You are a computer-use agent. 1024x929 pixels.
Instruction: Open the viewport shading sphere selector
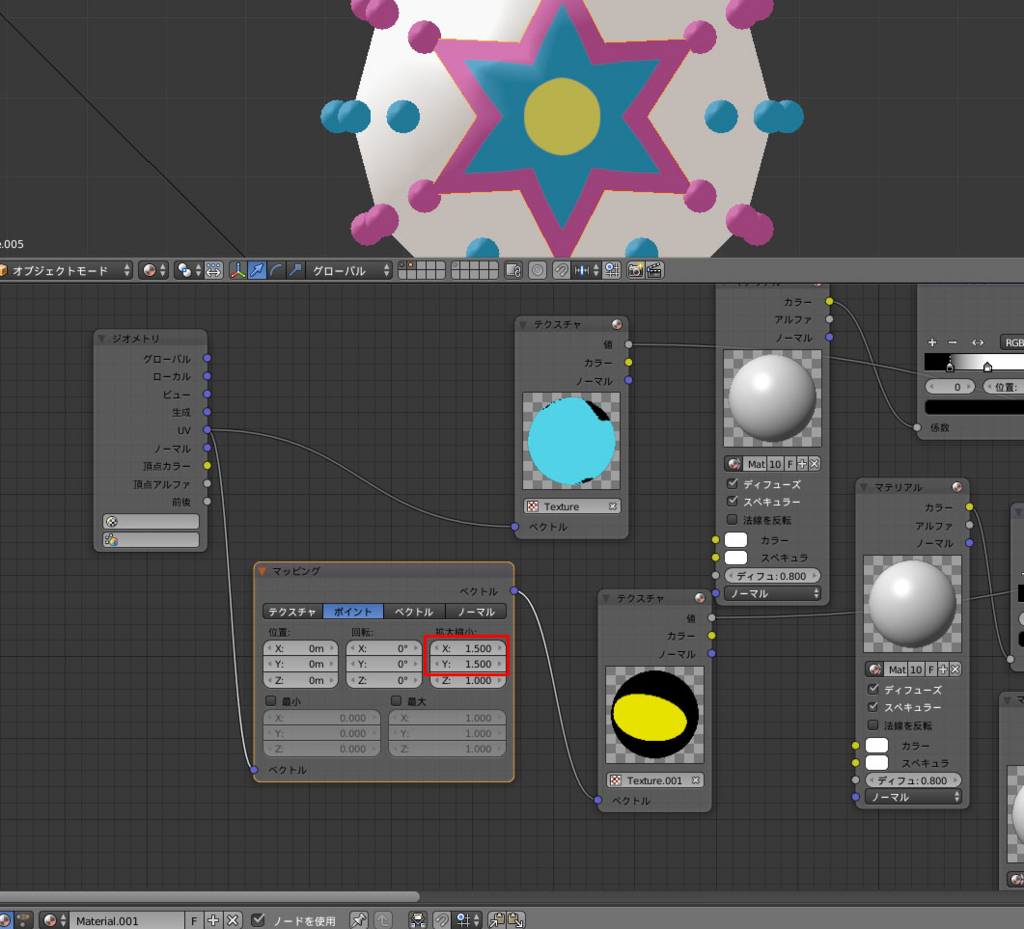[x=153, y=270]
